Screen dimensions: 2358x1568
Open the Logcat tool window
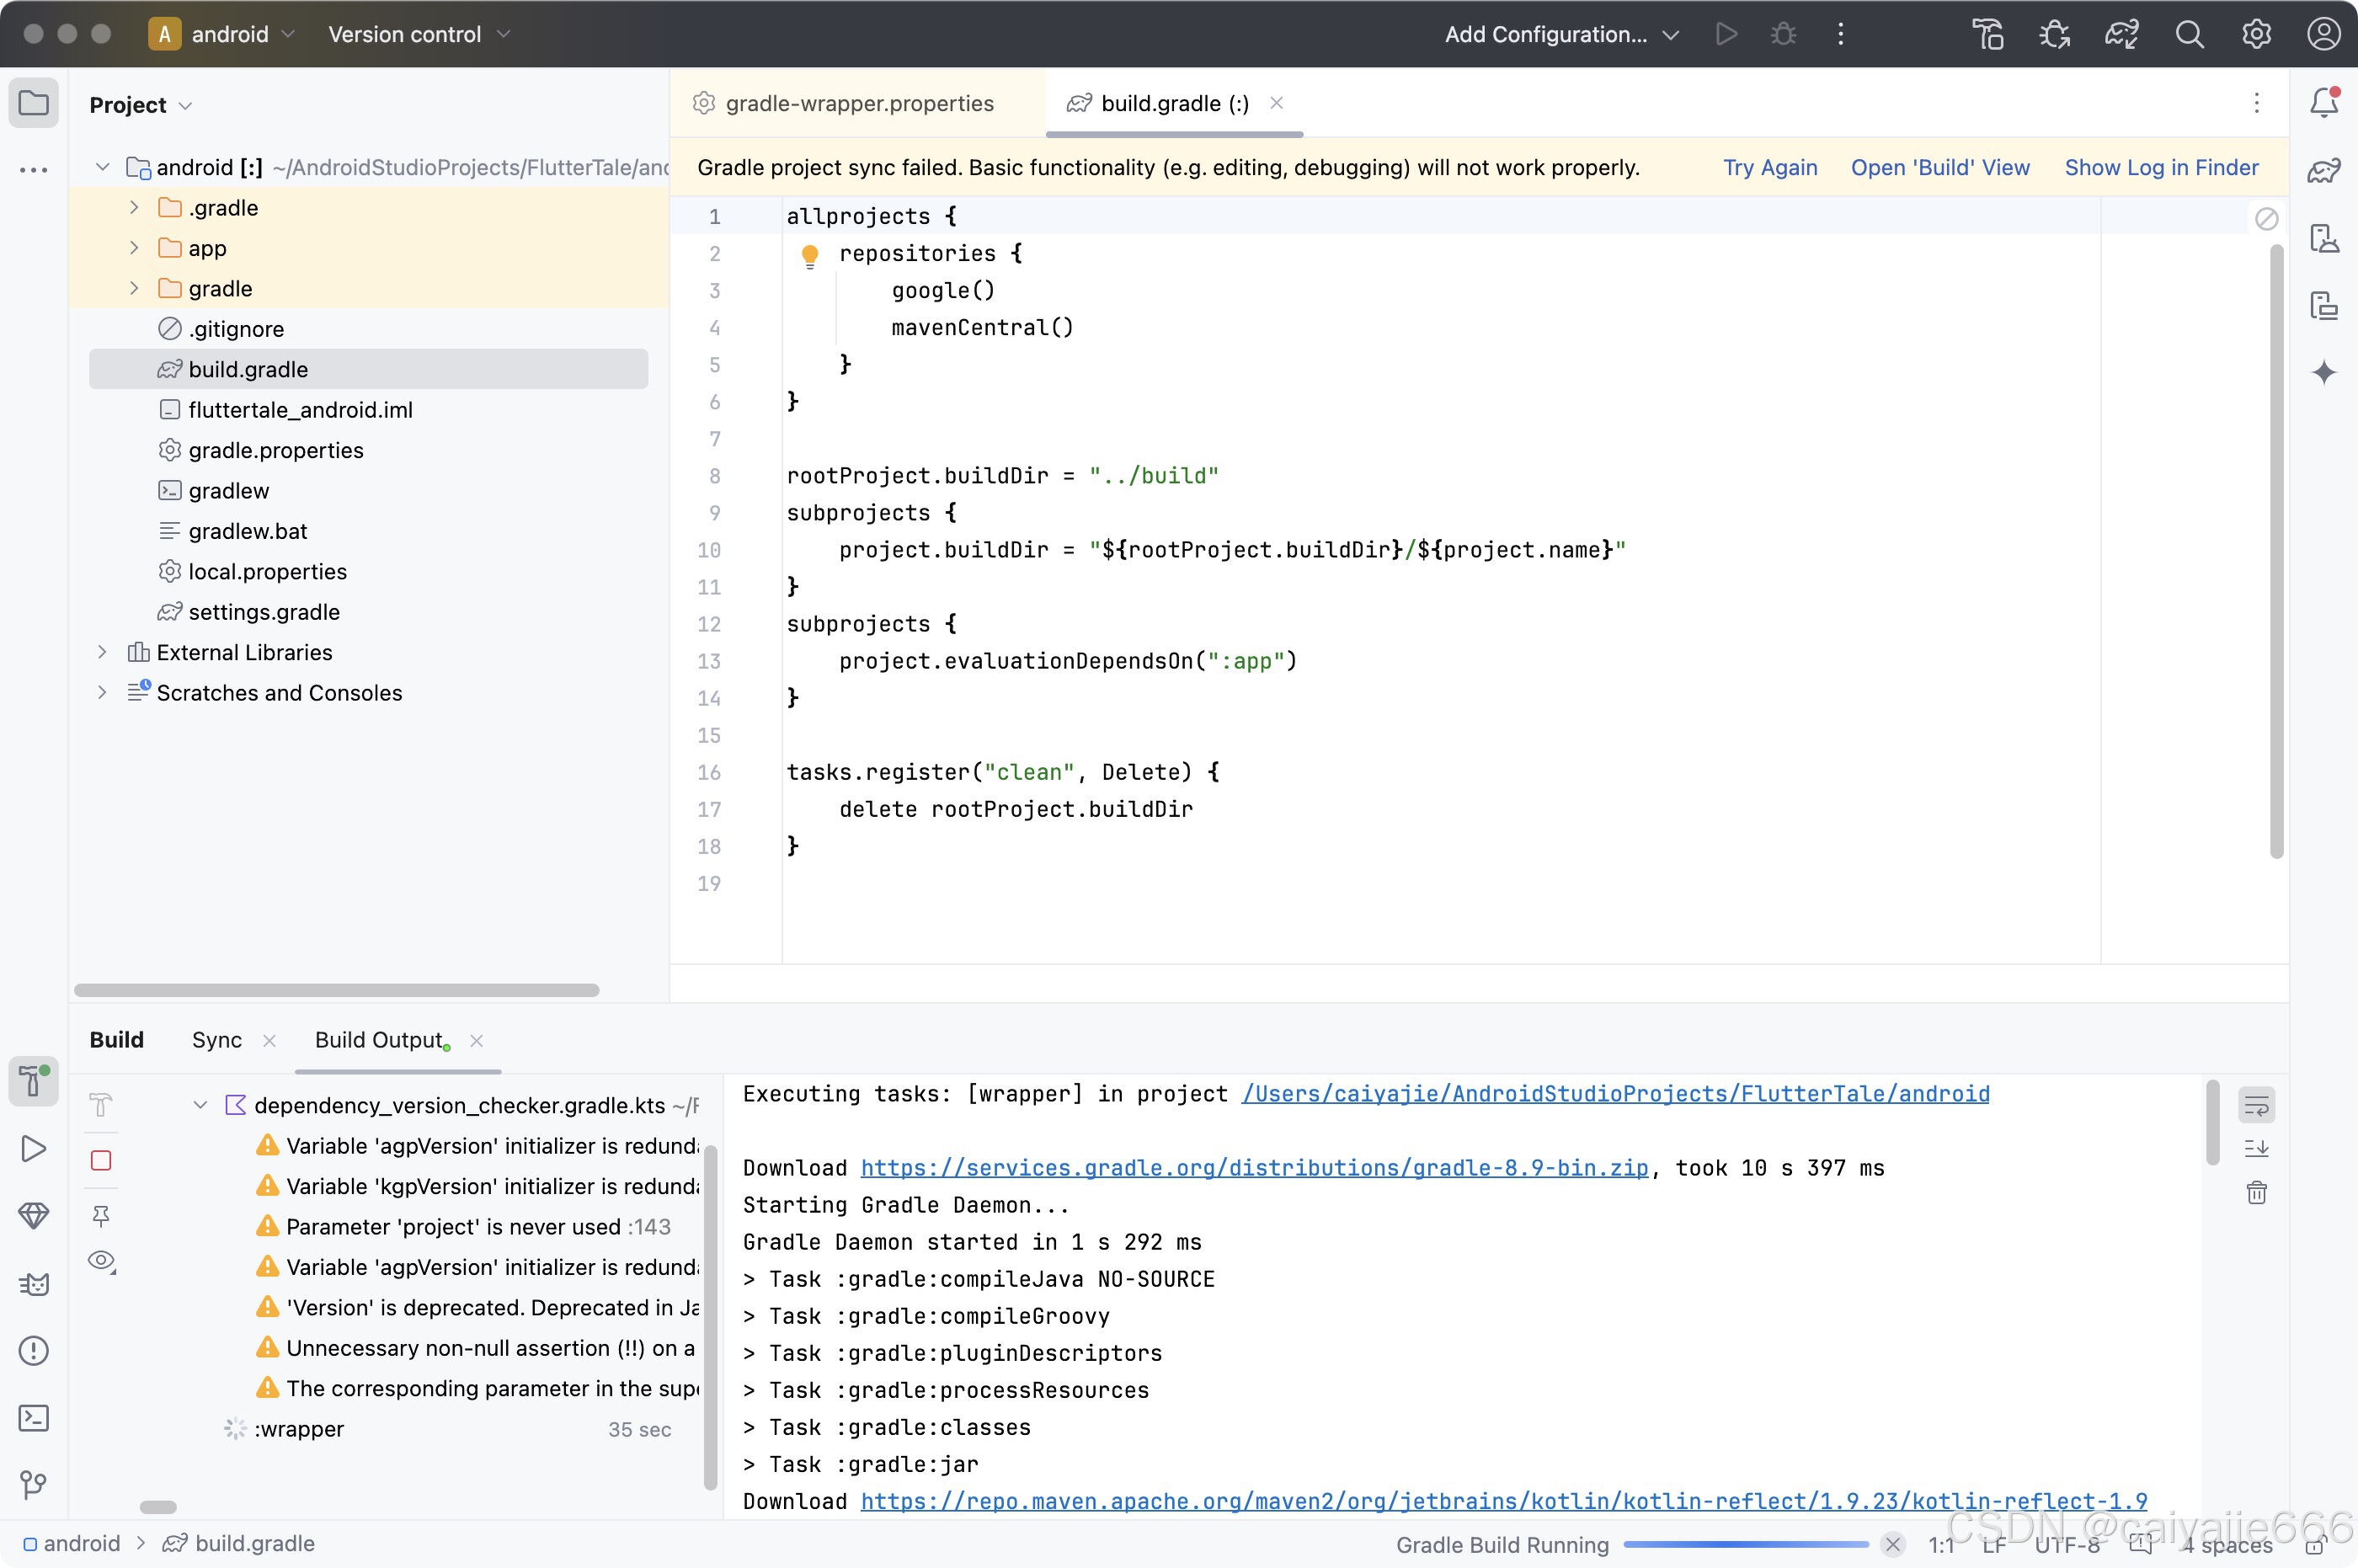[x=34, y=1284]
